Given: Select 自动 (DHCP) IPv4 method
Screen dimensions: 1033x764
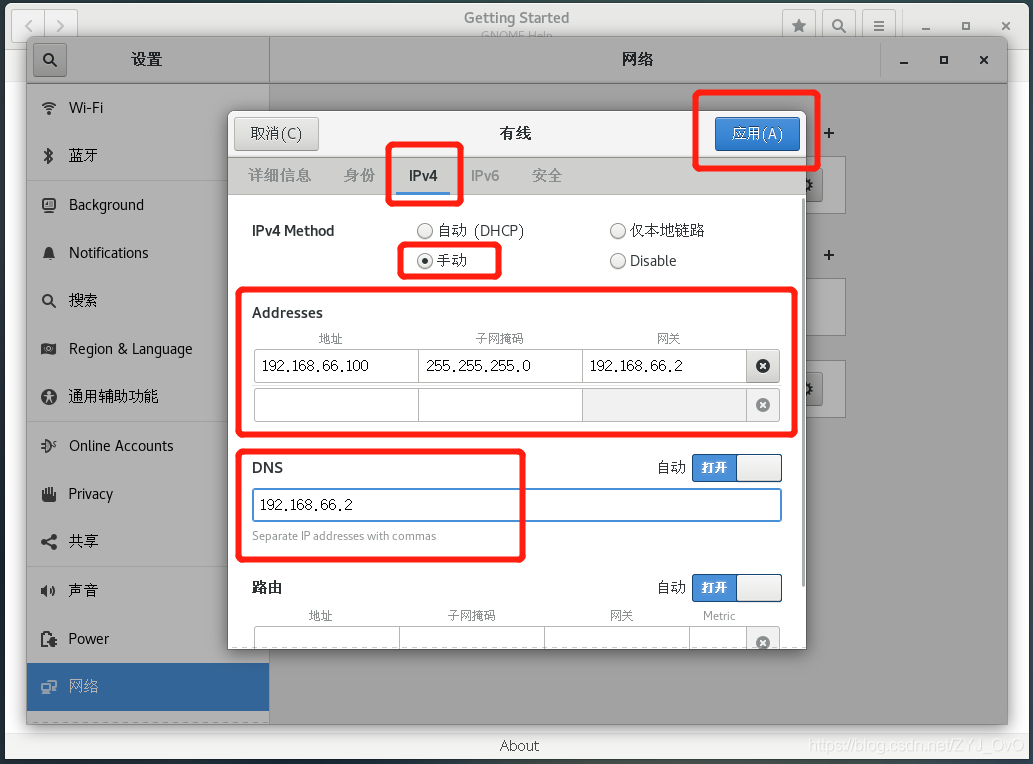Looking at the screenshot, I should click(470, 231).
